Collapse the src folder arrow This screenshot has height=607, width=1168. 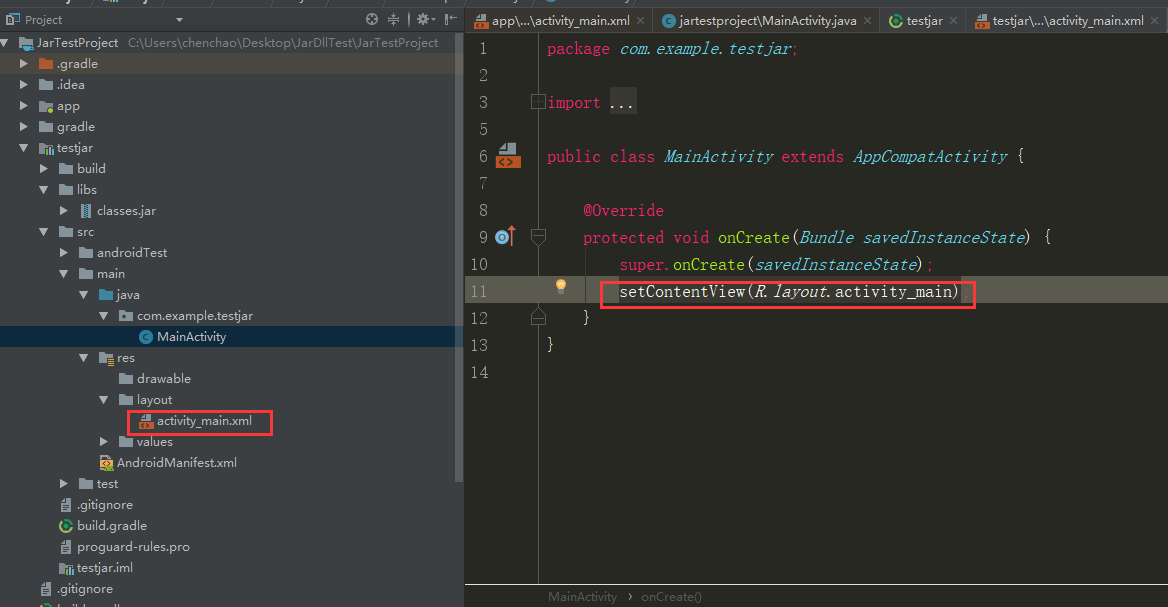pos(44,232)
